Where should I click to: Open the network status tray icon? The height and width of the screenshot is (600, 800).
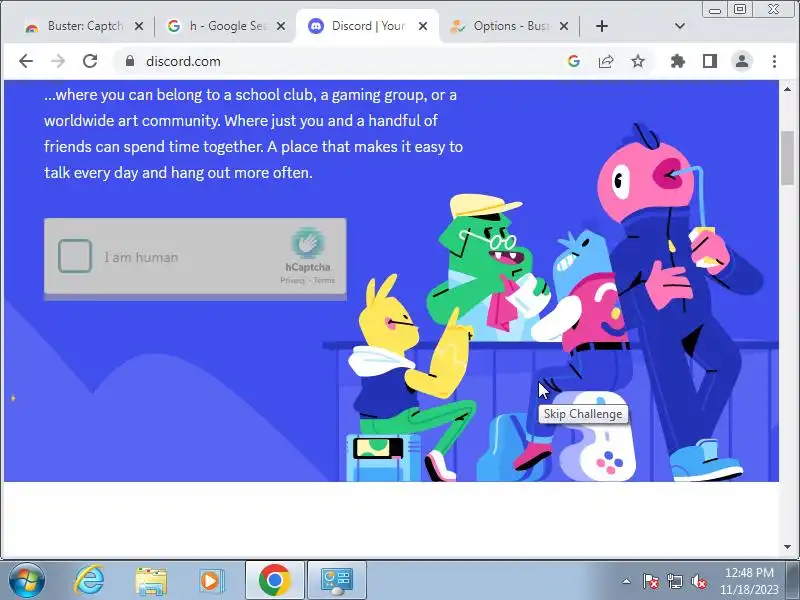click(674, 581)
